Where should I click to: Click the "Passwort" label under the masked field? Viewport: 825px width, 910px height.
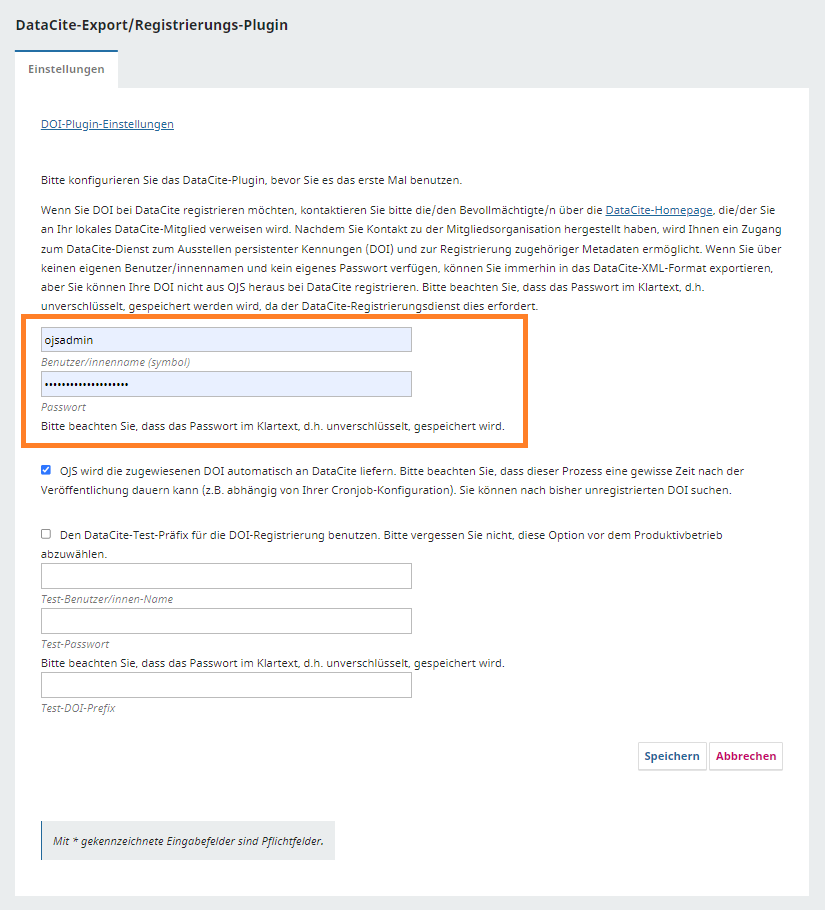pyautogui.click(x=63, y=407)
